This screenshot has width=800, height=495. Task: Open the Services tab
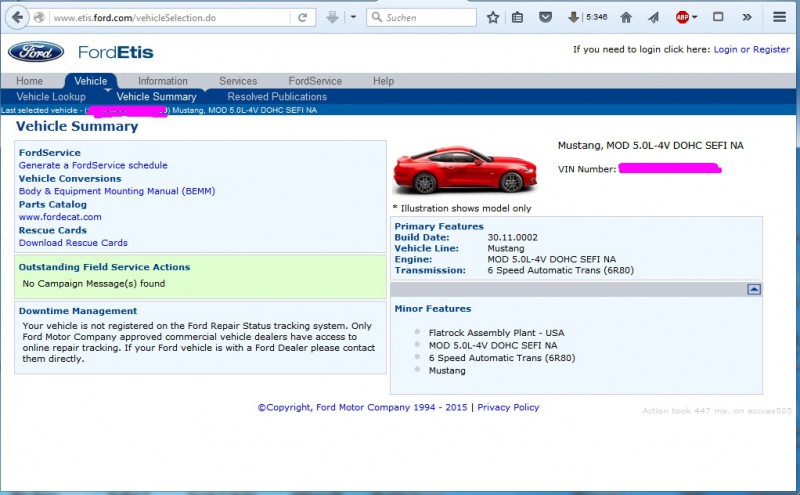pyautogui.click(x=238, y=81)
